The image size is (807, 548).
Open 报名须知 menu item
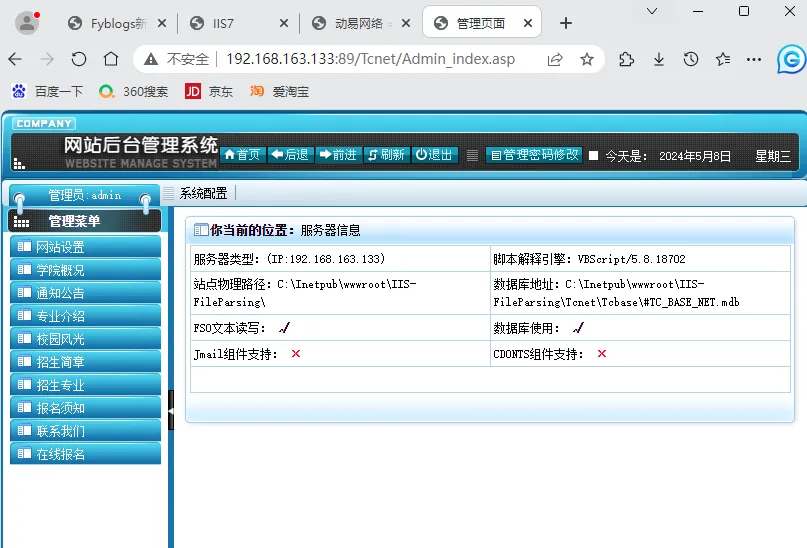click(85, 408)
